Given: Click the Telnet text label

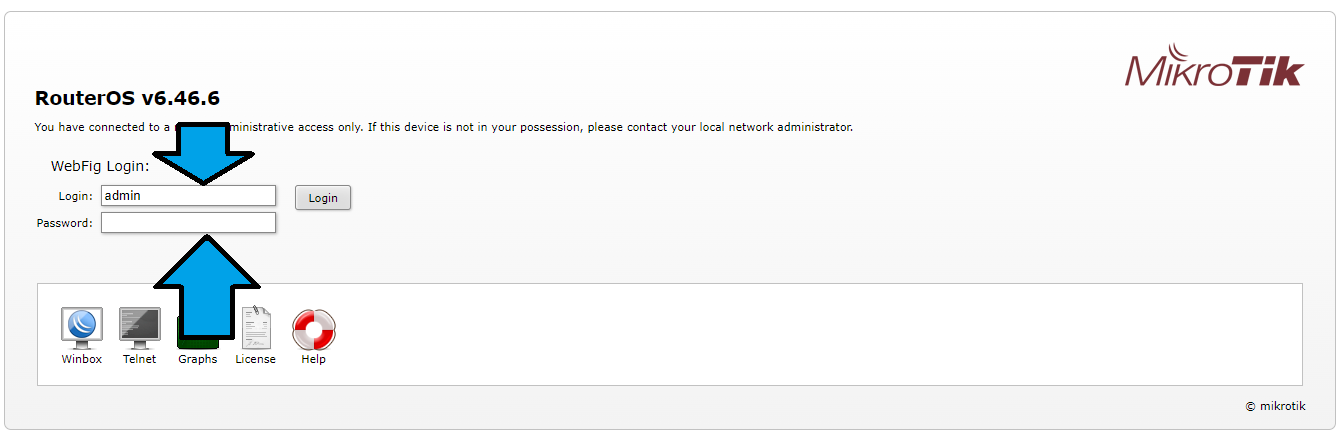Looking at the screenshot, I should point(139,359).
